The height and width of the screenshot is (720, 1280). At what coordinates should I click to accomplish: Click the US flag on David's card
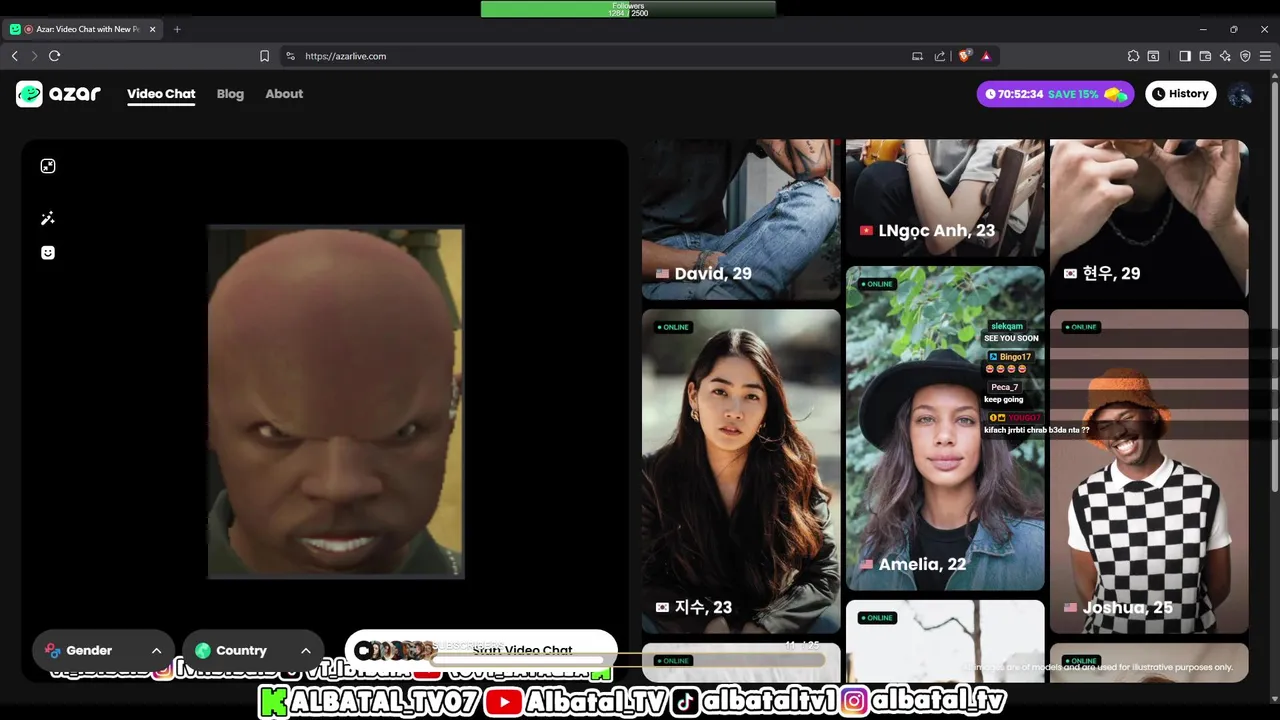tap(662, 274)
